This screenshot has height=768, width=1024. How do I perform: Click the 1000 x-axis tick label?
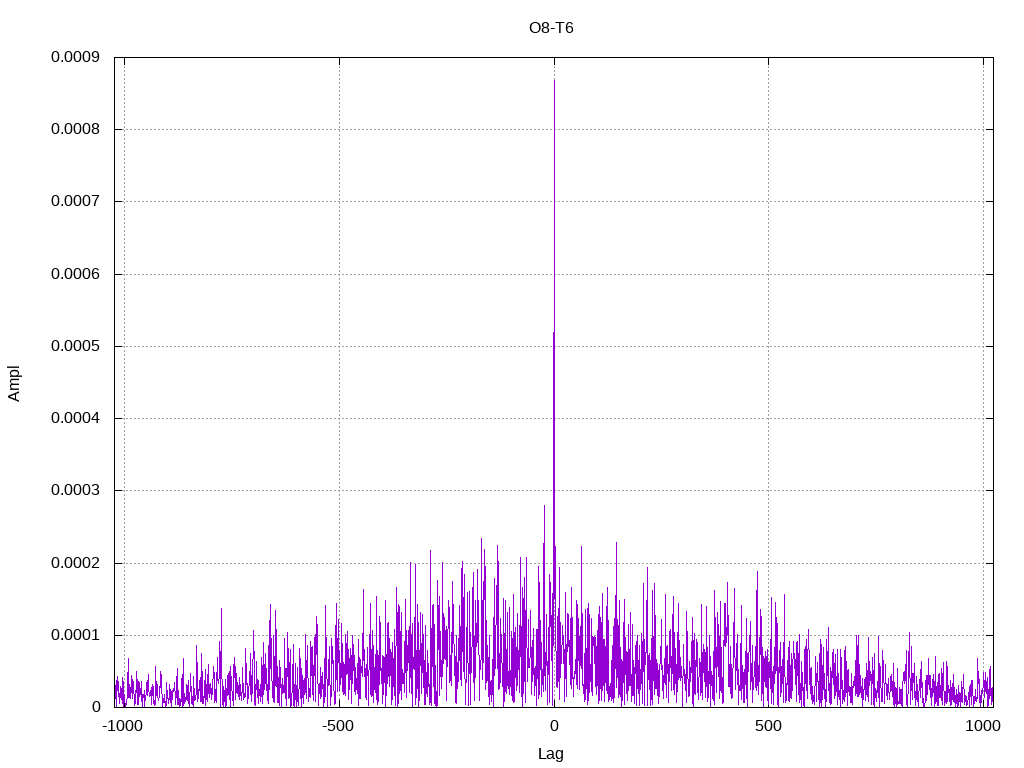click(983, 726)
